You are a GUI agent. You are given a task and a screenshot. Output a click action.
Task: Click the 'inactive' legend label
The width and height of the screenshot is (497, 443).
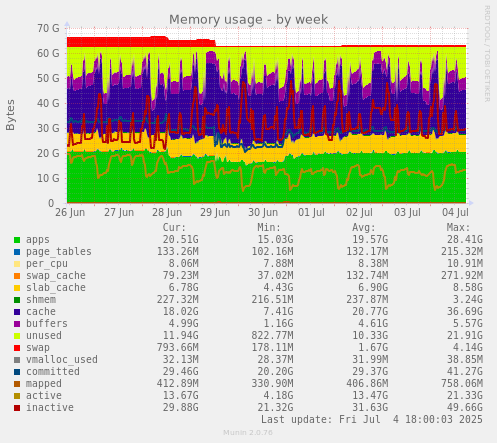click(x=50, y=408)
